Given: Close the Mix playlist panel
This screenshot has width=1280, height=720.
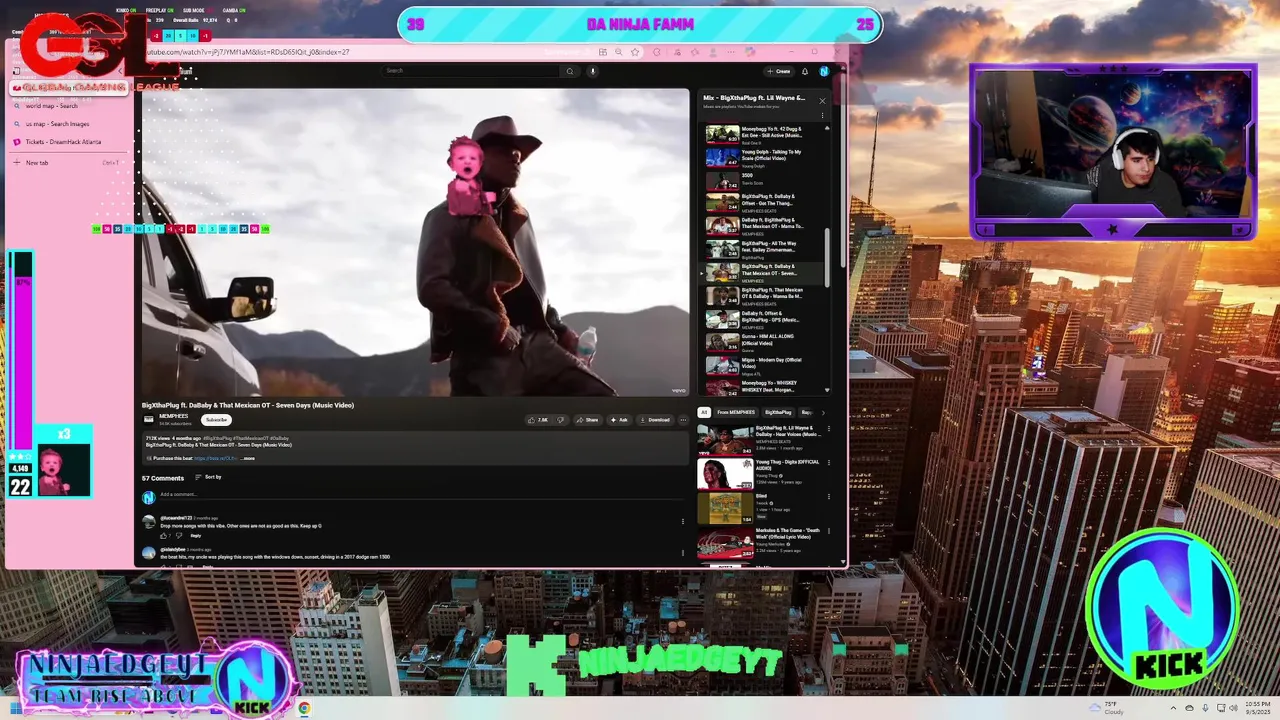Looking at the screenshot, I should [x=822, y=100].
